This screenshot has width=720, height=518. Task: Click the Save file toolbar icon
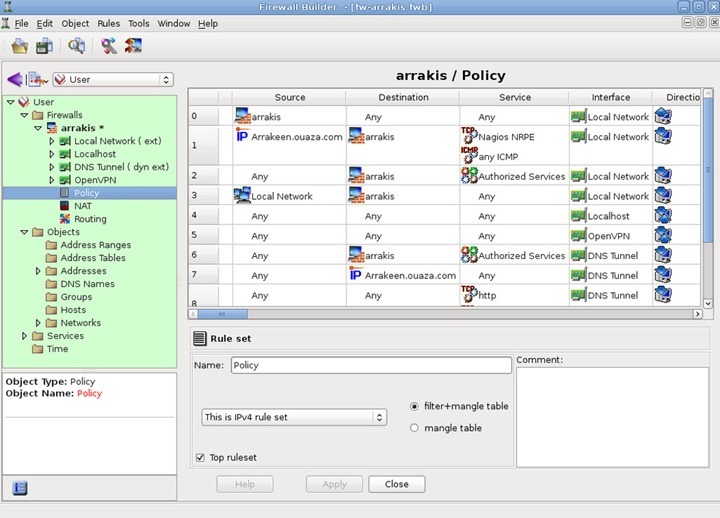tap(45, 46)
